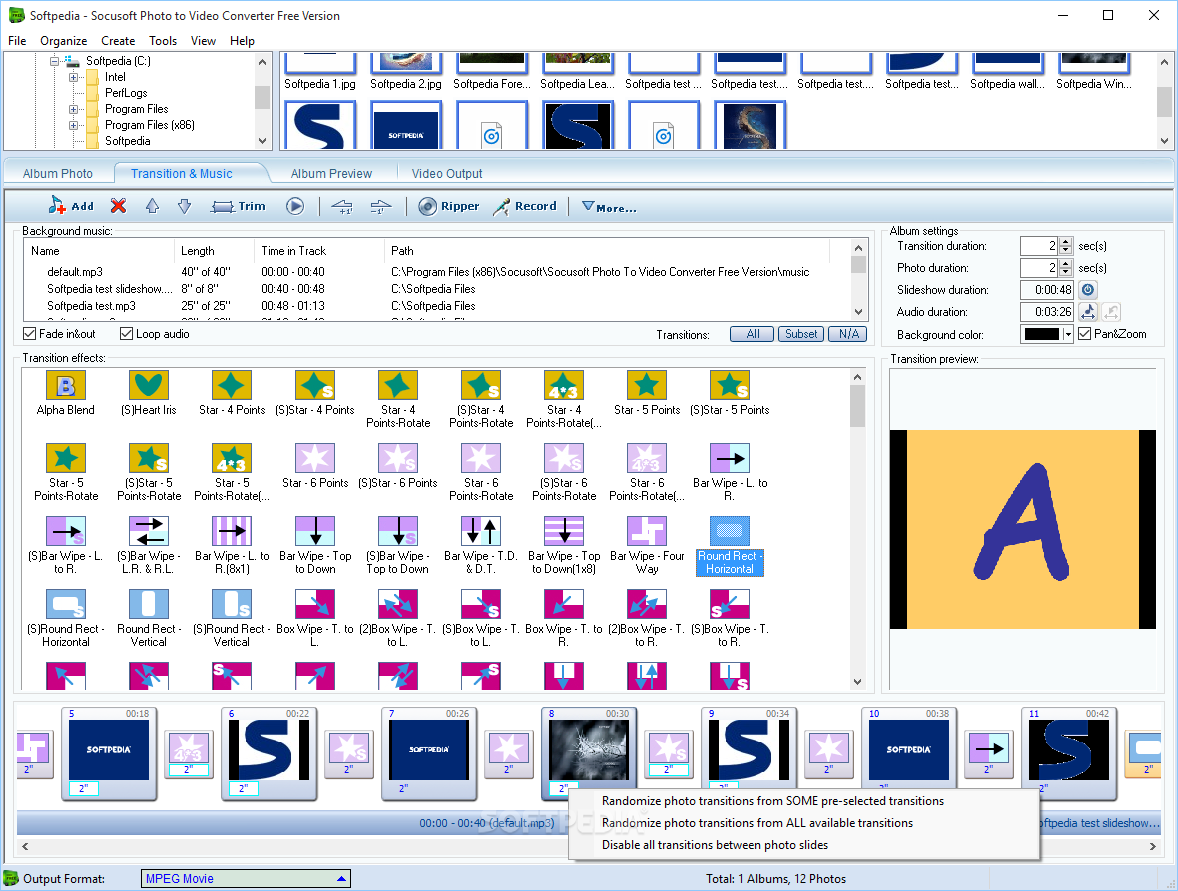Move selected track down with arrow icon
This screenshot has height=891, width=1178.
184,205
